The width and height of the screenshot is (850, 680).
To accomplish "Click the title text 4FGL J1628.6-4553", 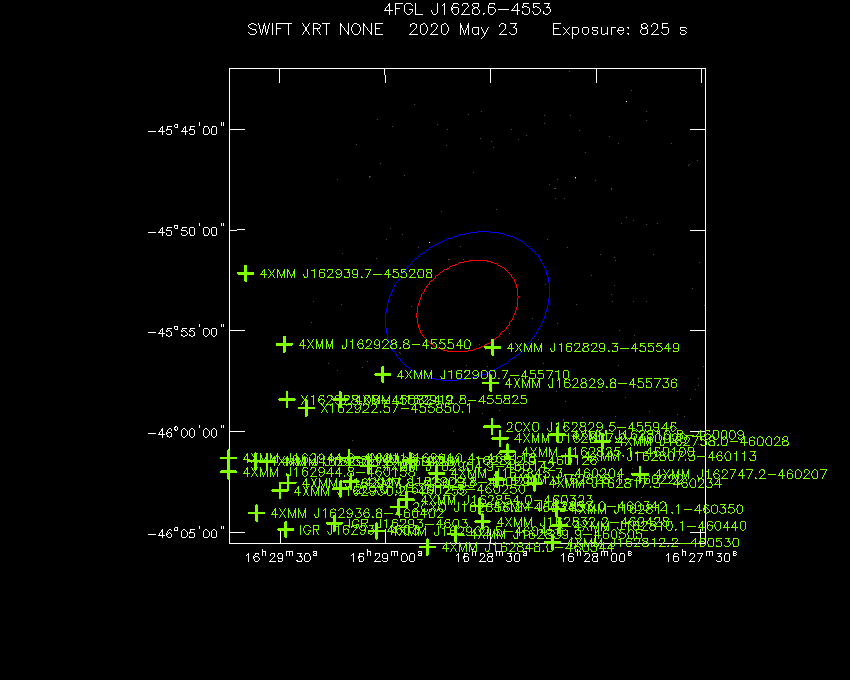I will click(467, 9).
